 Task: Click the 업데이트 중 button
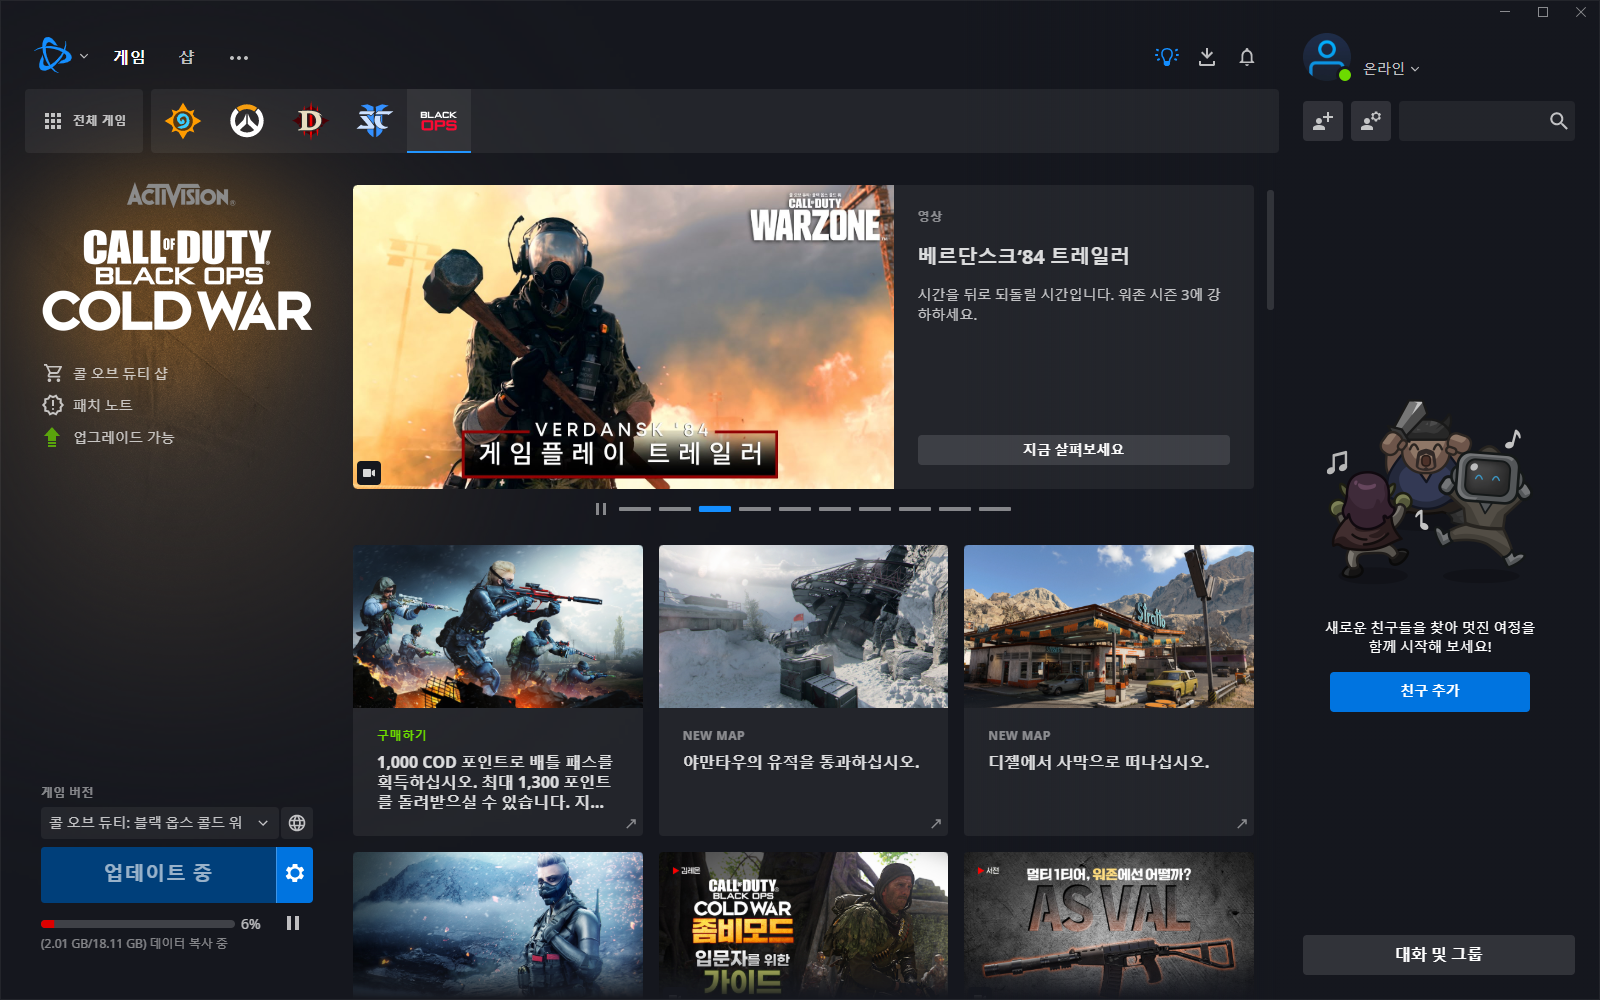(x=158, y=875)
